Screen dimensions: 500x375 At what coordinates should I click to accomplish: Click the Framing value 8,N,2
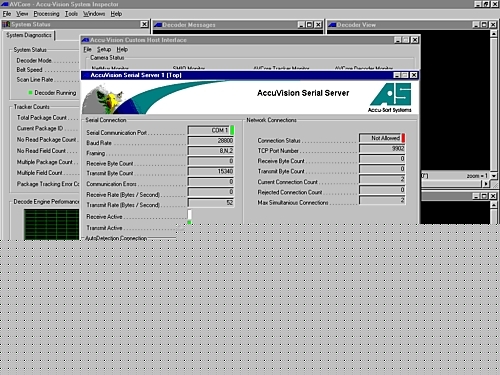click(x=211, y=151)
